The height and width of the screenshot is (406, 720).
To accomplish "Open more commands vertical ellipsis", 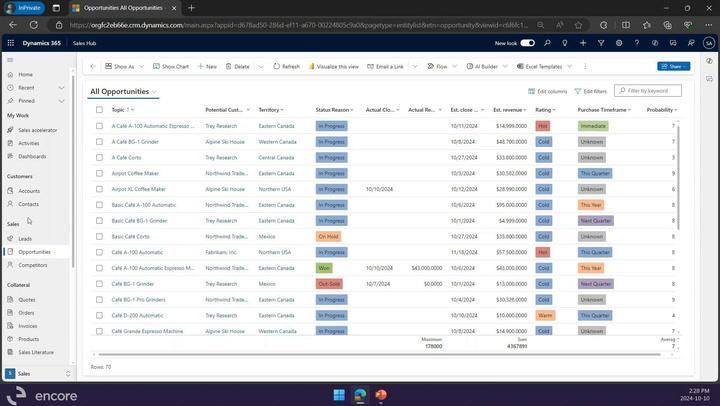I will (x=585, y=66).
